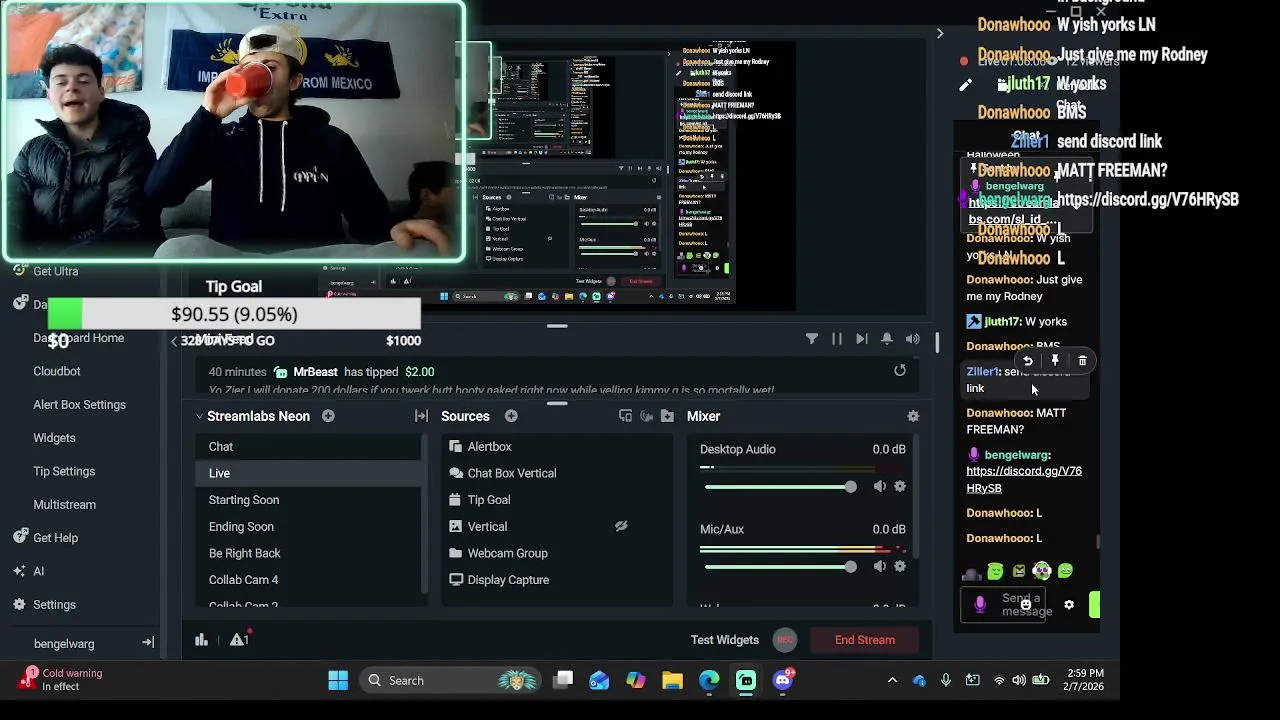This screenshot has height=720, width=1280.
Task: Reply to Ziller1's chat message
Action: pos(1027,361)
